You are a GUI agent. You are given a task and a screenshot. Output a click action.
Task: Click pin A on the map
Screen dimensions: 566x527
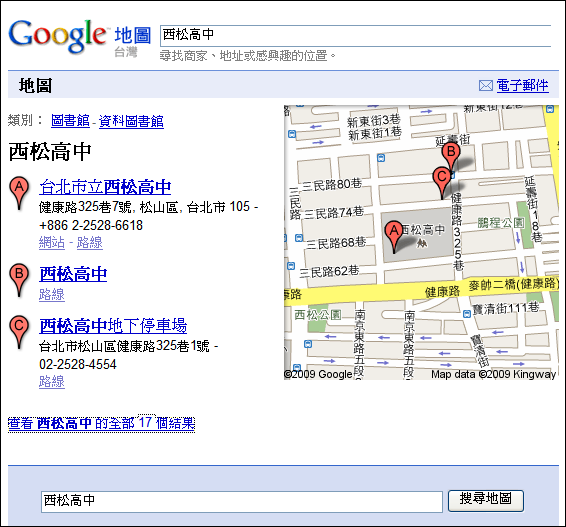(x=394, y=236)
